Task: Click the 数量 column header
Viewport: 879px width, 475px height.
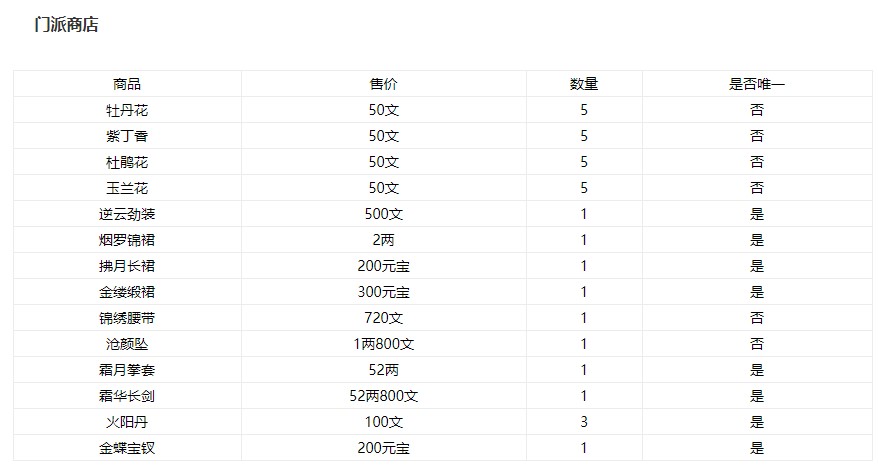Action: tap(583, 84)
